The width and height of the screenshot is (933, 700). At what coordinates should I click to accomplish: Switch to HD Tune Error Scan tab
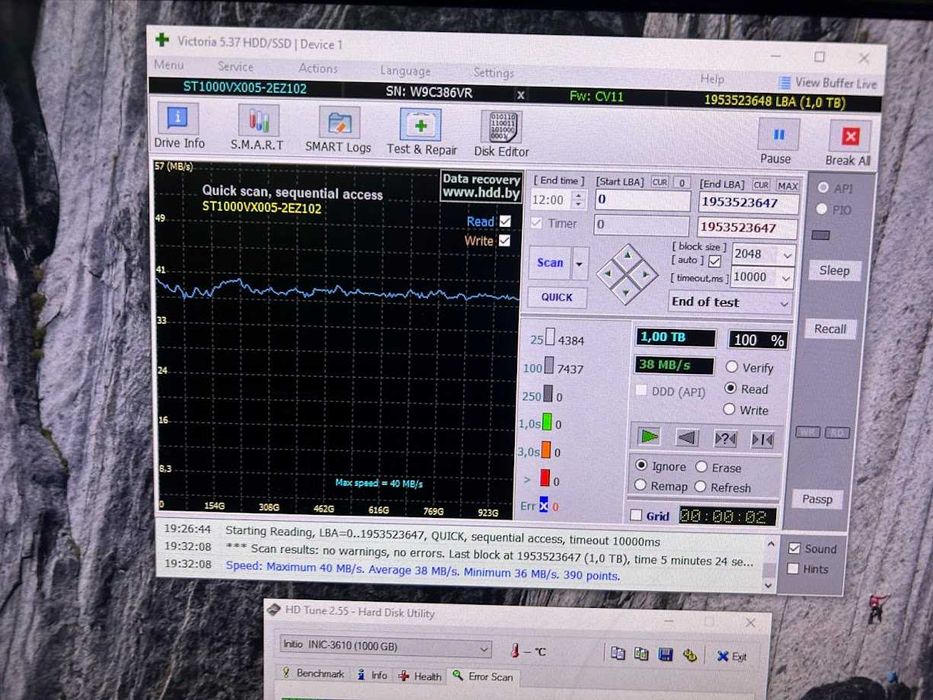coord(483,676)
